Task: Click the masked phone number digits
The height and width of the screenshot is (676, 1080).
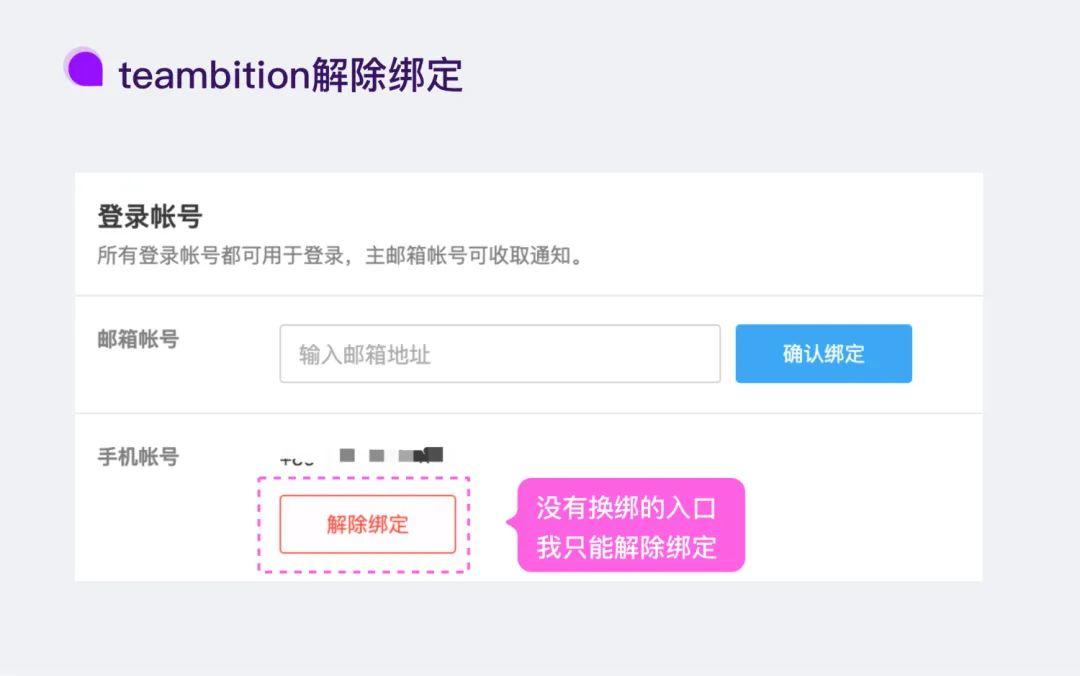Action: point(391,456)
